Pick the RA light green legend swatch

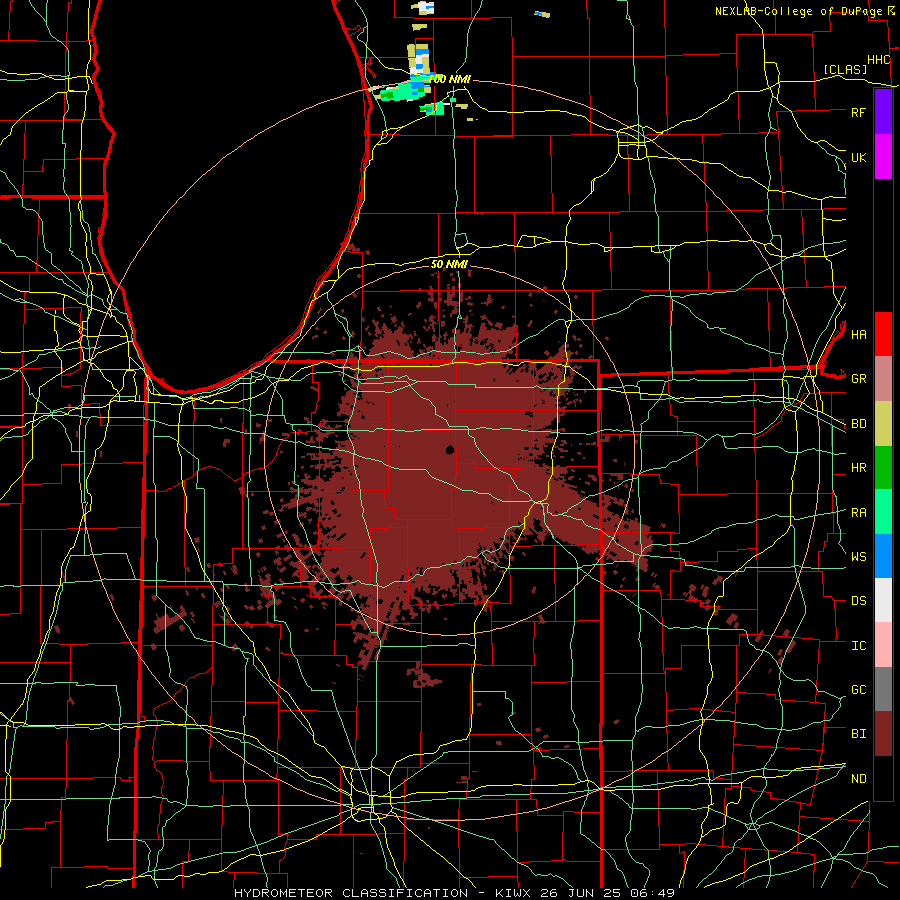[883, 512]
